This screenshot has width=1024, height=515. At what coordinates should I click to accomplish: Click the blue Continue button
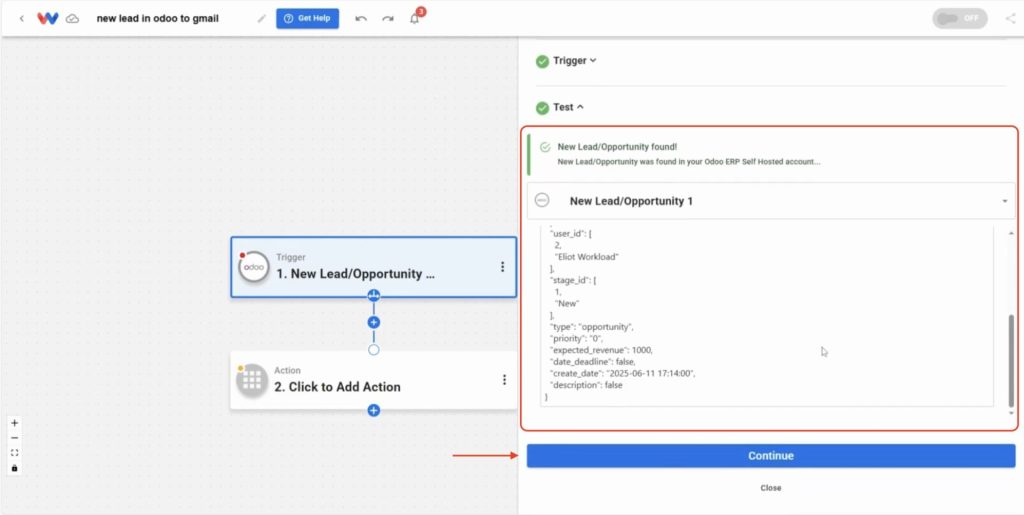[771, 456]
